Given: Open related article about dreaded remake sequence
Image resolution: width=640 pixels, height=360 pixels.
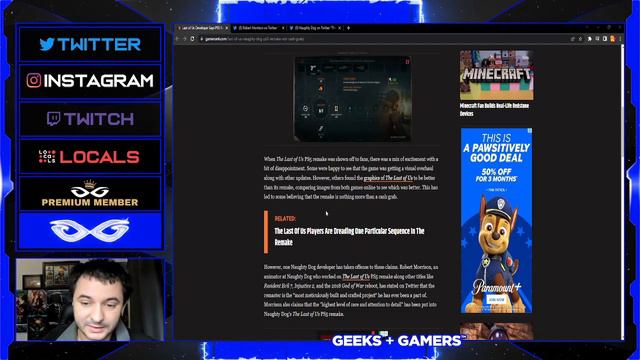Looking at the screenshot, I should tap(349, 236).
